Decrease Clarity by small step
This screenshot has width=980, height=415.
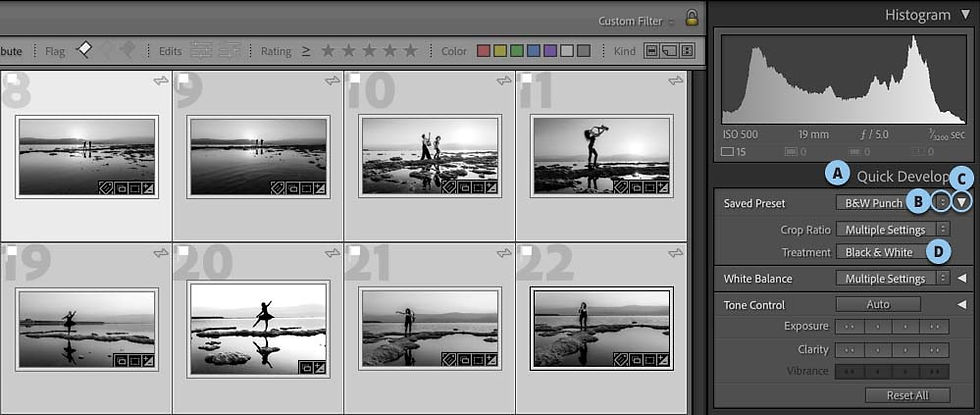pyautogui.click(x=878, y=349)
